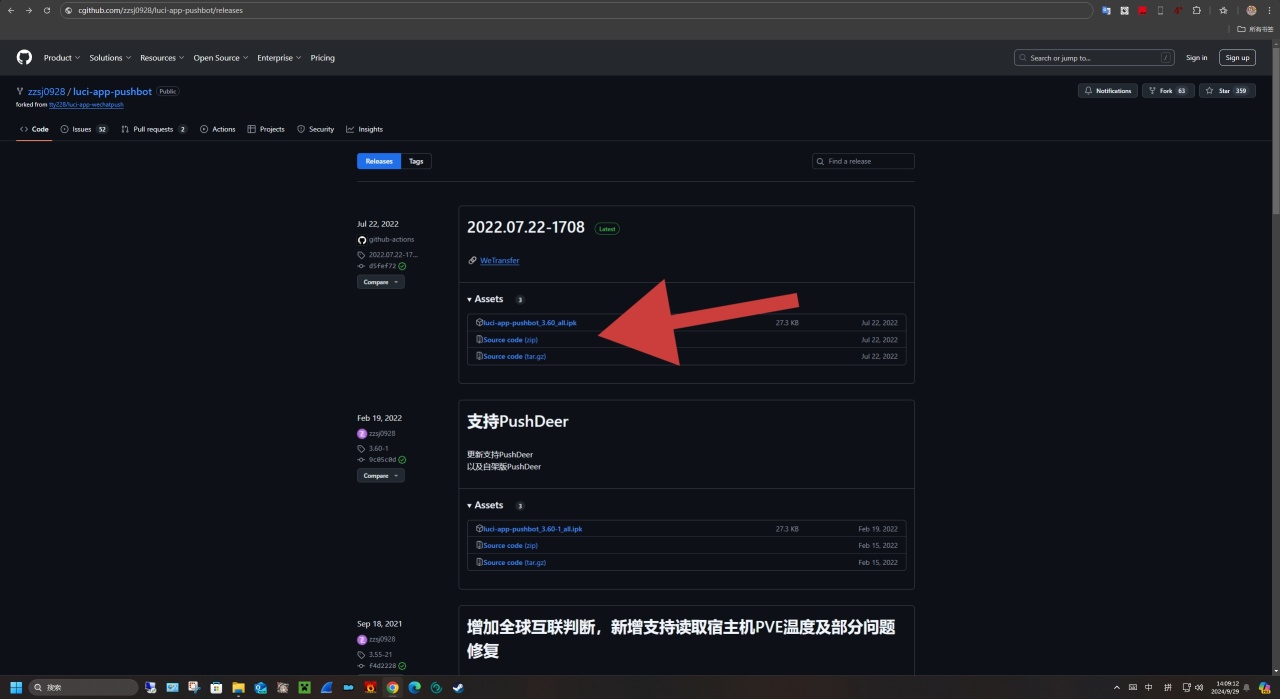1280x699 pixels.
Task: Expand Solutions navigation dropdown
Action: [x=110, y=58]
